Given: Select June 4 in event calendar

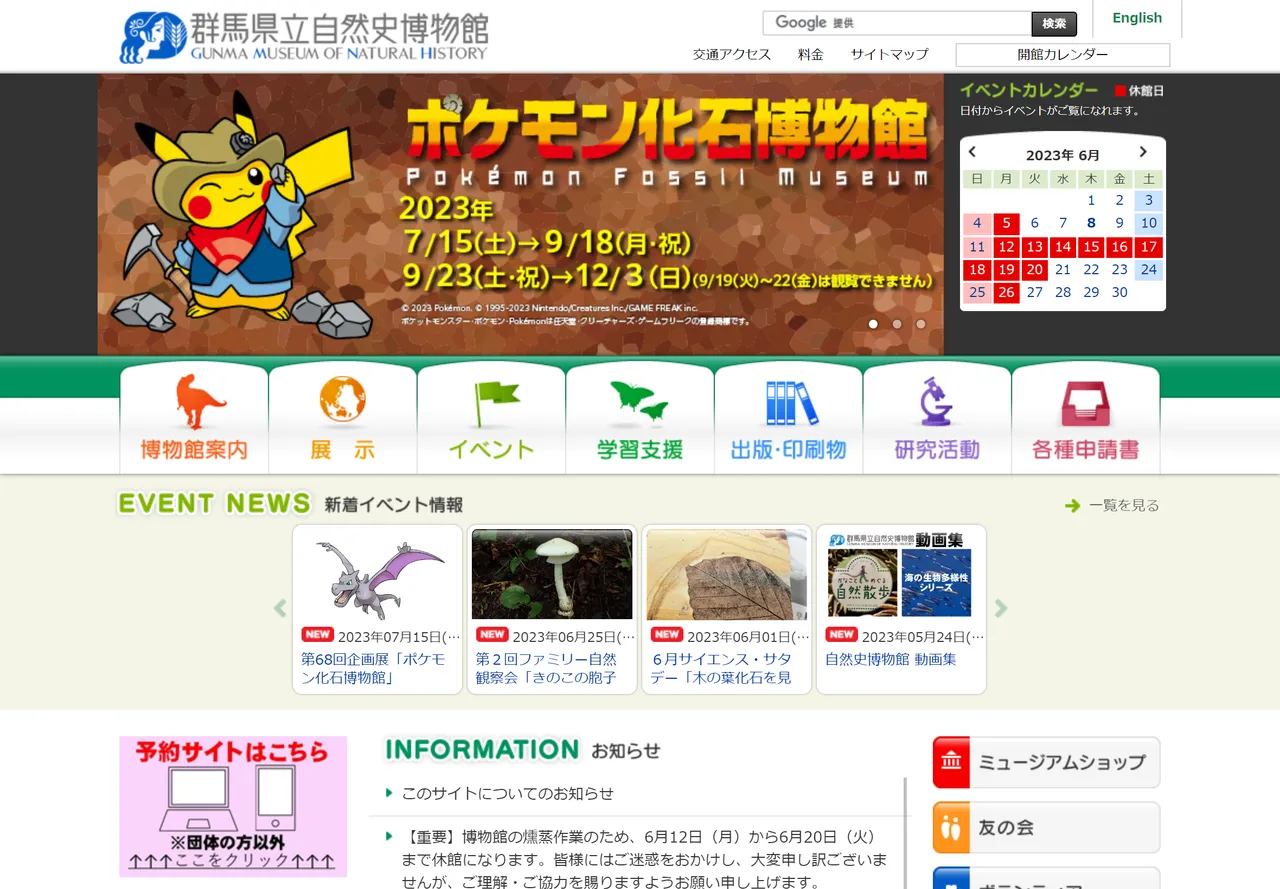Looking at the screenshot, I should [x=978, y=223].
